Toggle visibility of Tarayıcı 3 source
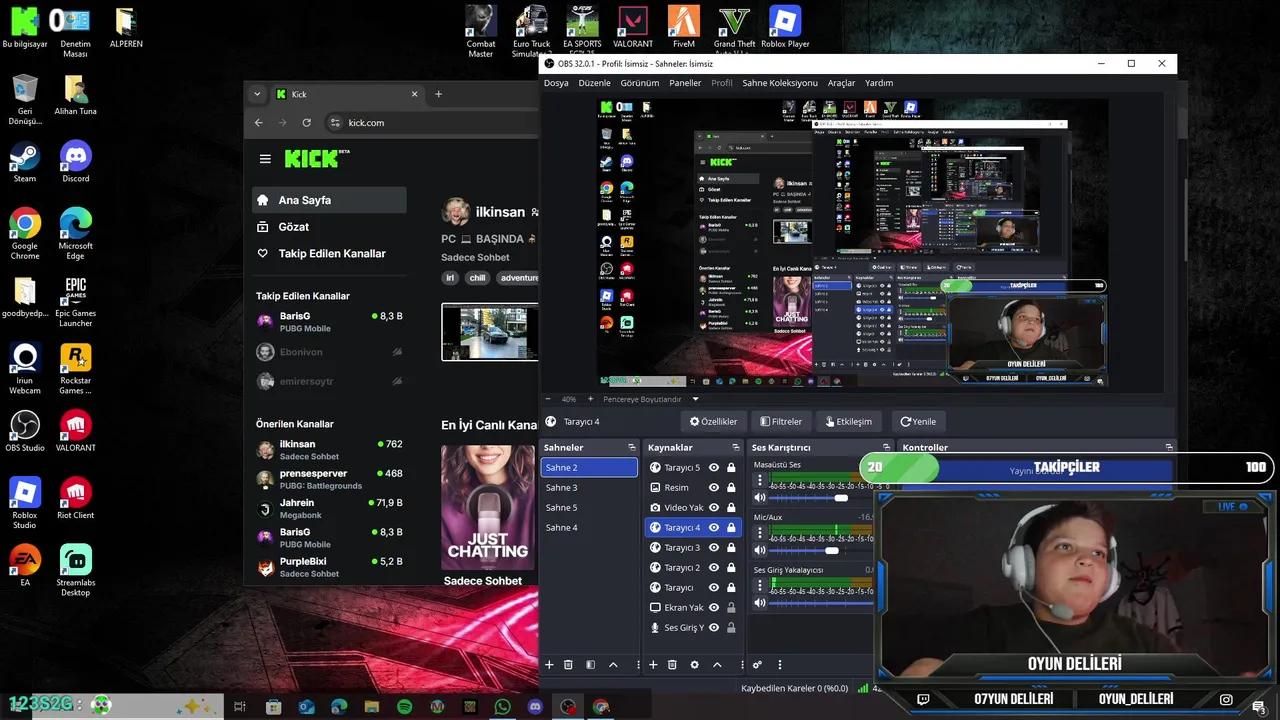Image resolution: width=1280 pixels, height=720 pixels. 714,547
